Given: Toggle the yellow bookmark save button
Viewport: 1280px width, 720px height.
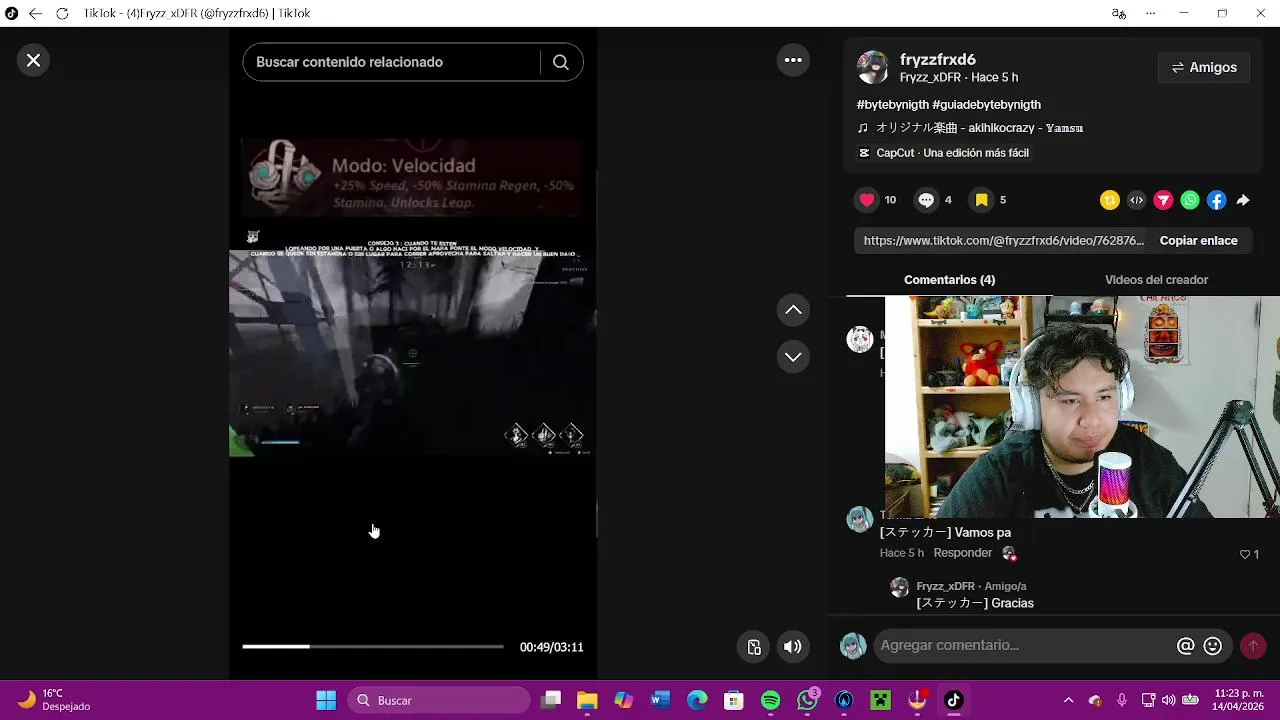Looking at the screenshot, I should (x=982, y=200).
